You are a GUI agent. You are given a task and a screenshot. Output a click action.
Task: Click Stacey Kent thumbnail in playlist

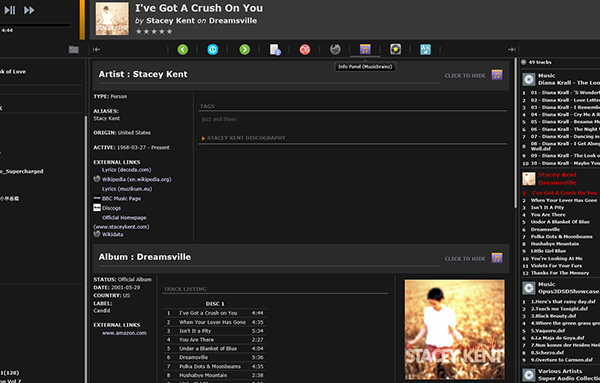pos(529,178)
